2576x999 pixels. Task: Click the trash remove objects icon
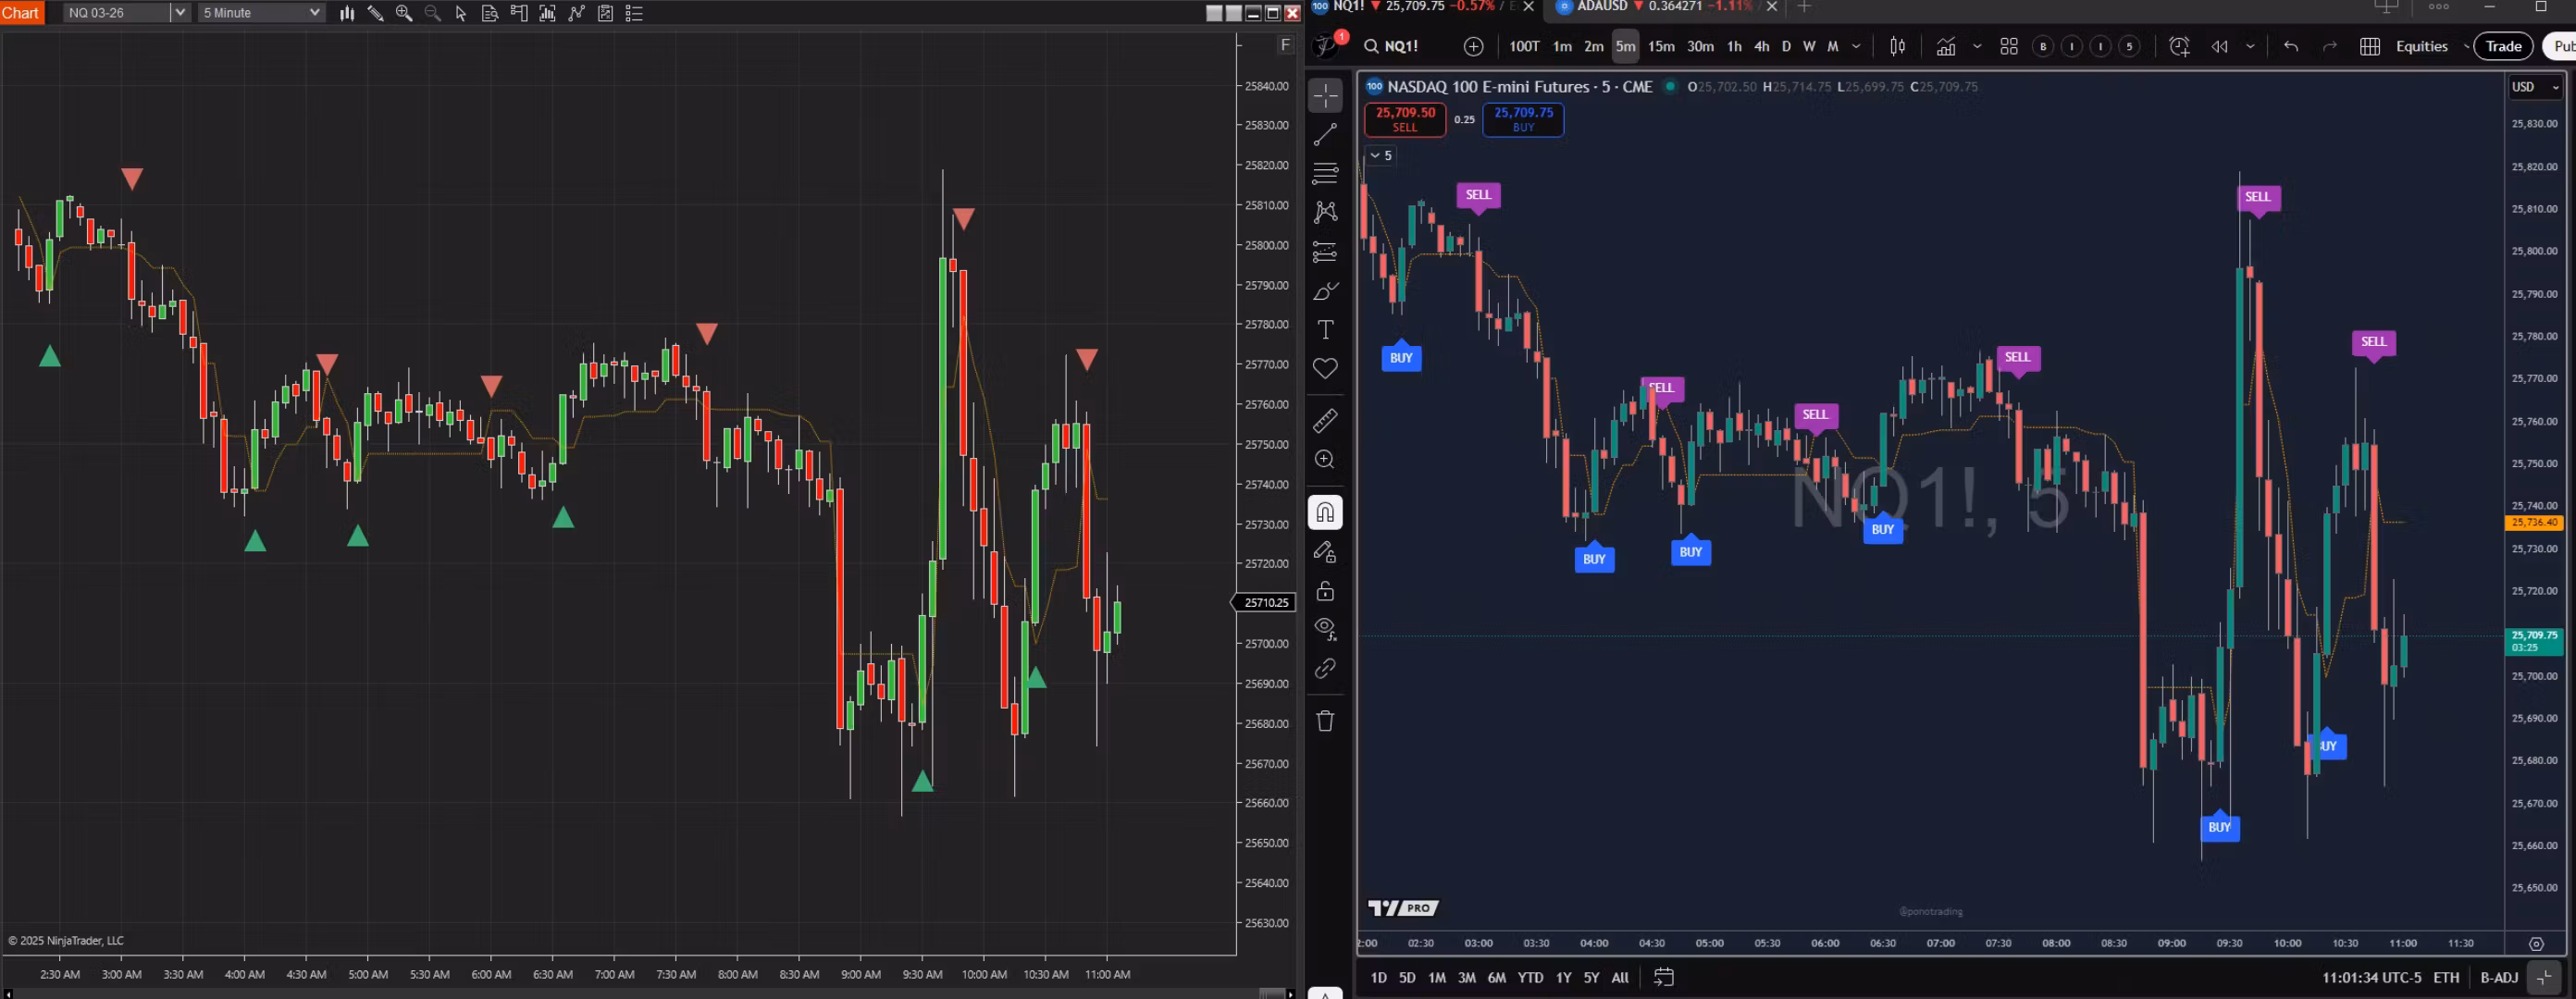click(x=1325, y=721)
